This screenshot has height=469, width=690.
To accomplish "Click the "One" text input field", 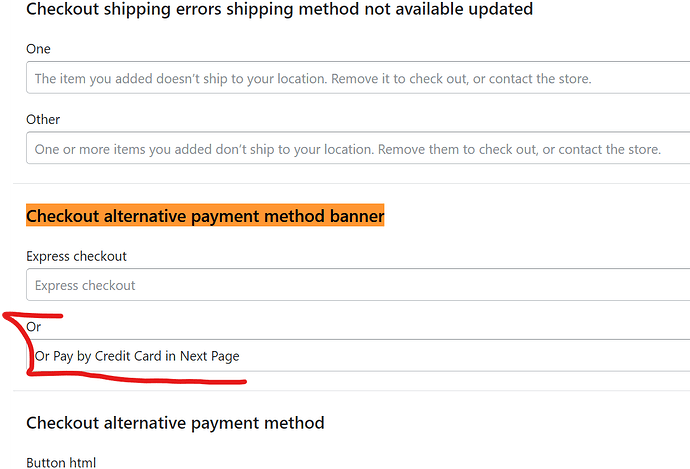I will (358, 78).
